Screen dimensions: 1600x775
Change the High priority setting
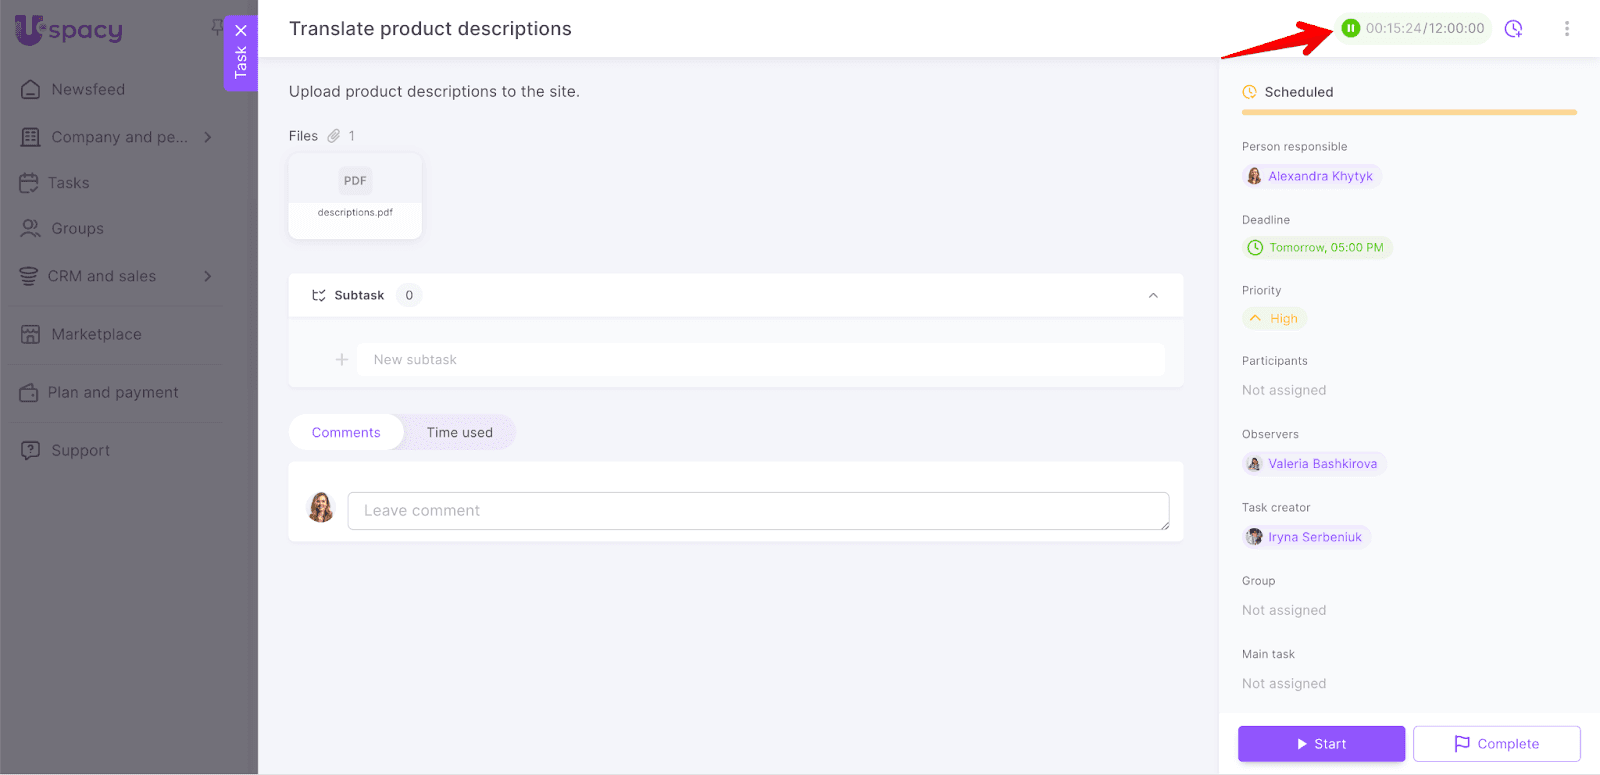(1275, 319)
